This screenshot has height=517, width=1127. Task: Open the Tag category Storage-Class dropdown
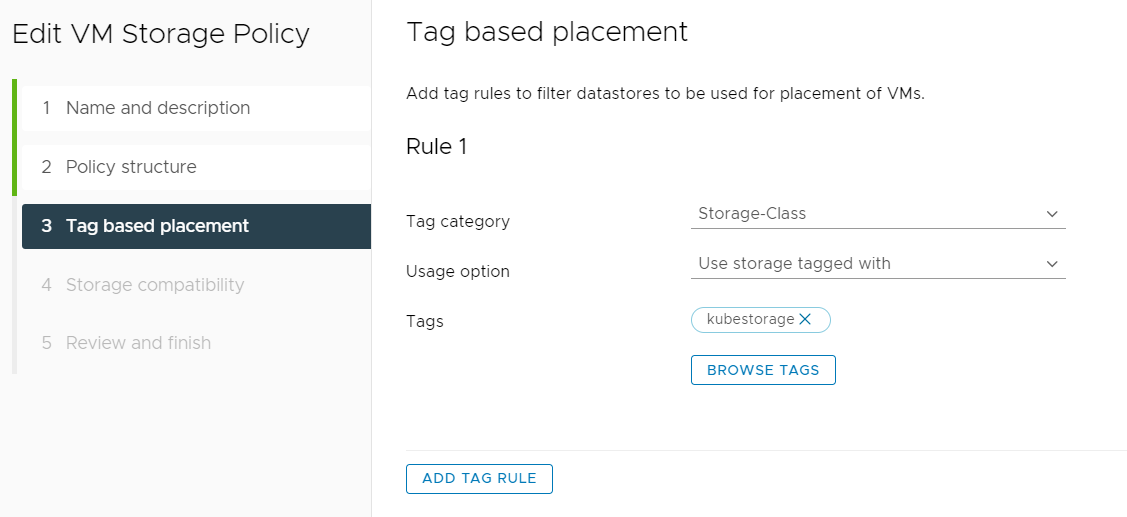pos(870,214)
